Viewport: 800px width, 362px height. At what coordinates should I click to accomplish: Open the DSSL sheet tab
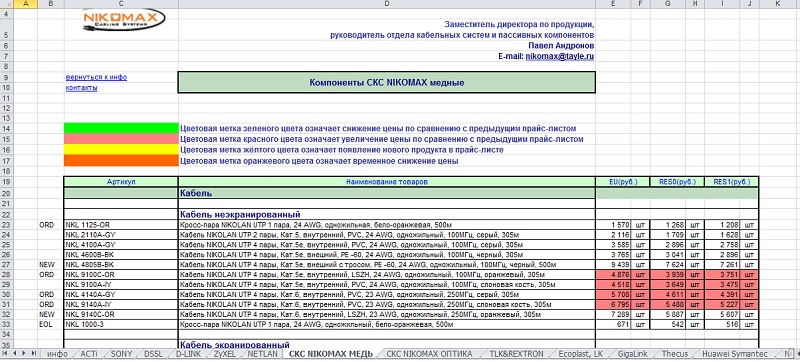[154, 354]
